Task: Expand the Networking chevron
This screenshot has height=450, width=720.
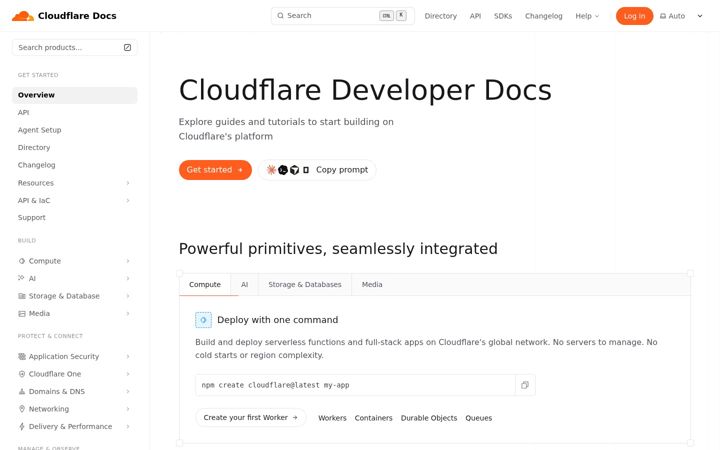Action: click(128, 409)
